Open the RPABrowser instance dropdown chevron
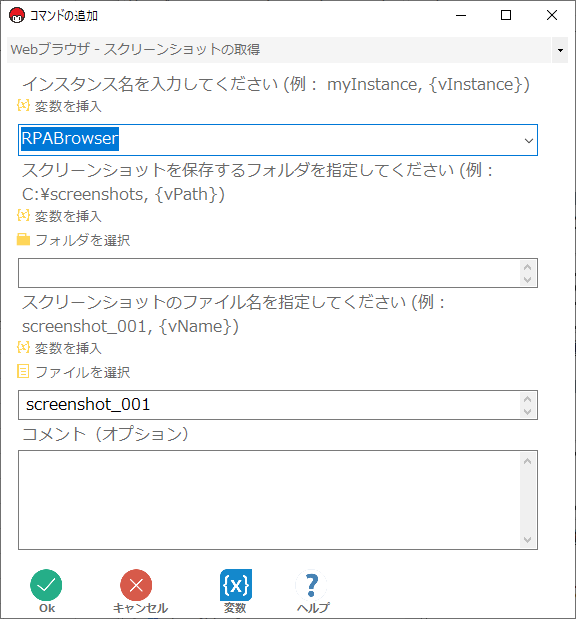The width and height of the screenshot is (576, 619). (529, 140)
